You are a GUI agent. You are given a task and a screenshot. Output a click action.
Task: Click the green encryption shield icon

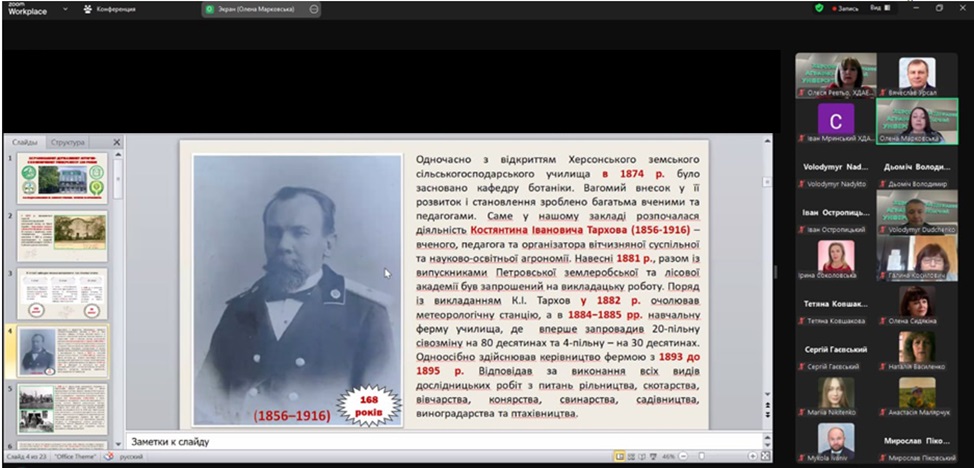coord(819,8)
